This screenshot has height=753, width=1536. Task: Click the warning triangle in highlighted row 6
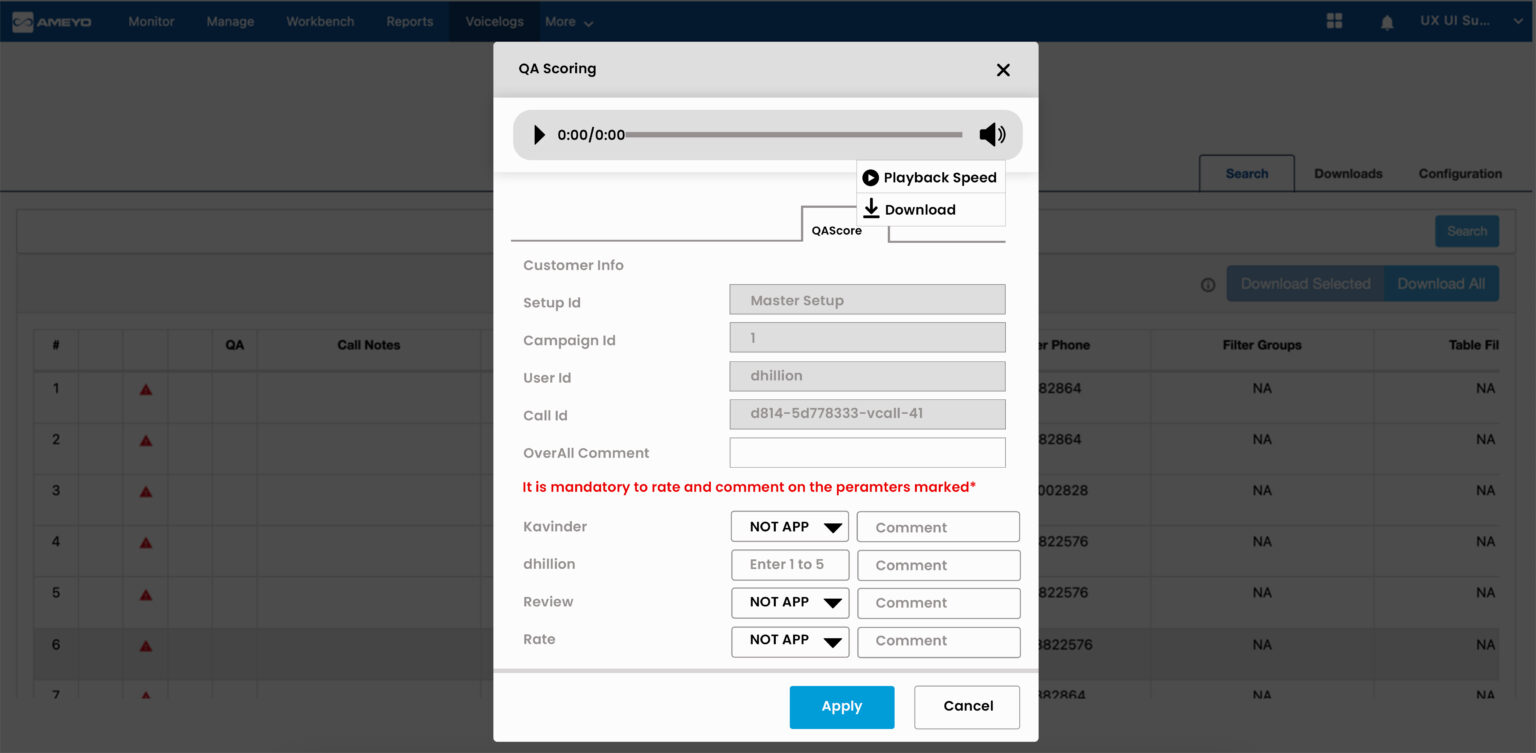(145, 647)
